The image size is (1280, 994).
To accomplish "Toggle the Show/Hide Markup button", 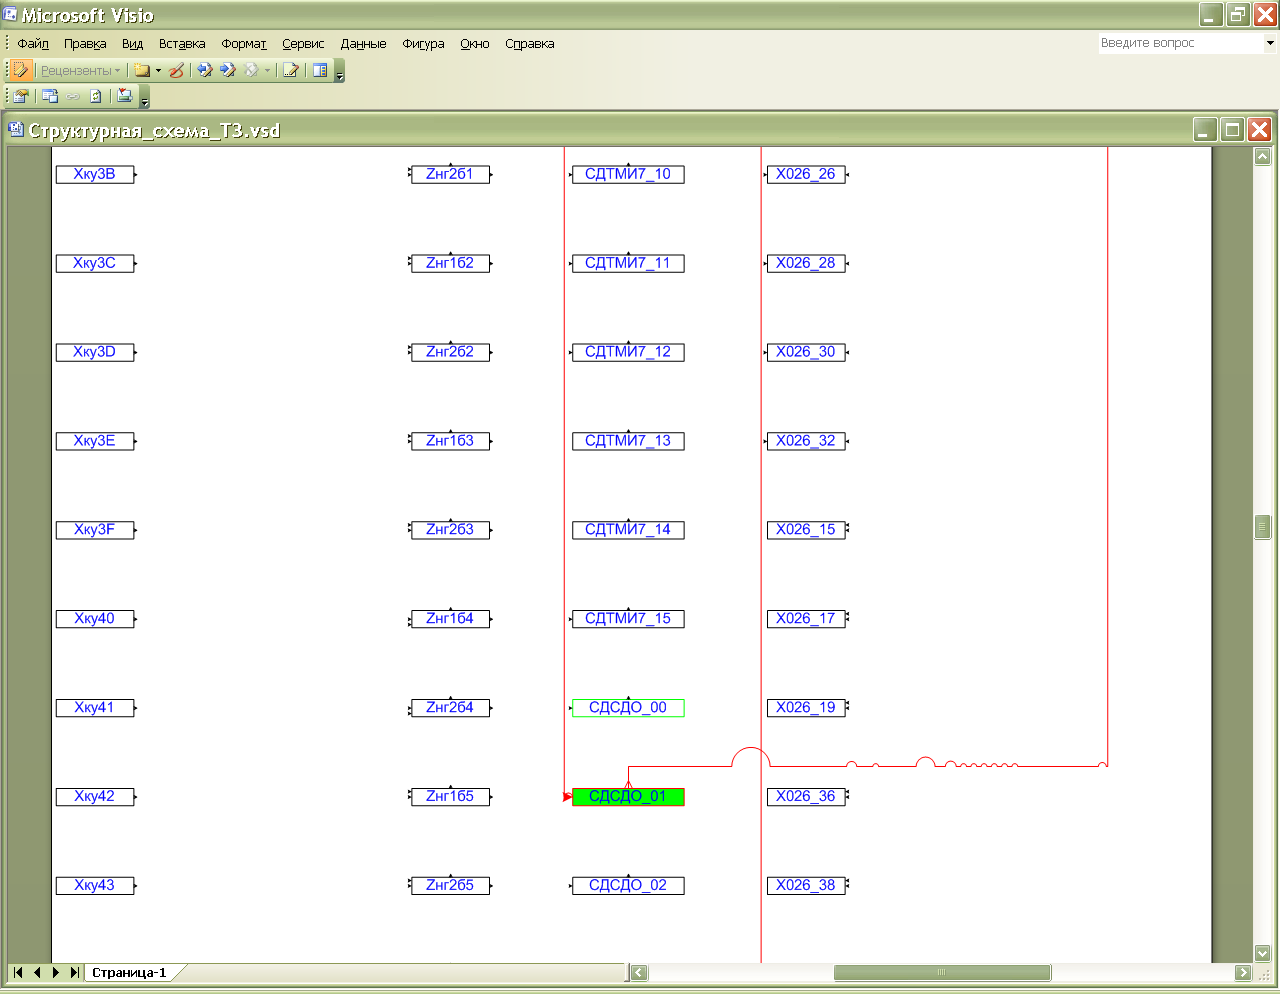I will point(21,70).
